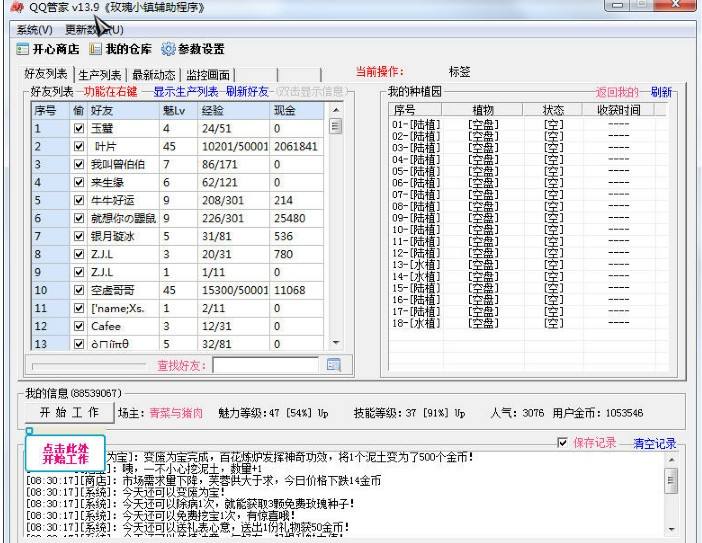This screenshot has height=543, width=702.
Task: Switch to the 生产列表 tab
Action: pos(100,74)
